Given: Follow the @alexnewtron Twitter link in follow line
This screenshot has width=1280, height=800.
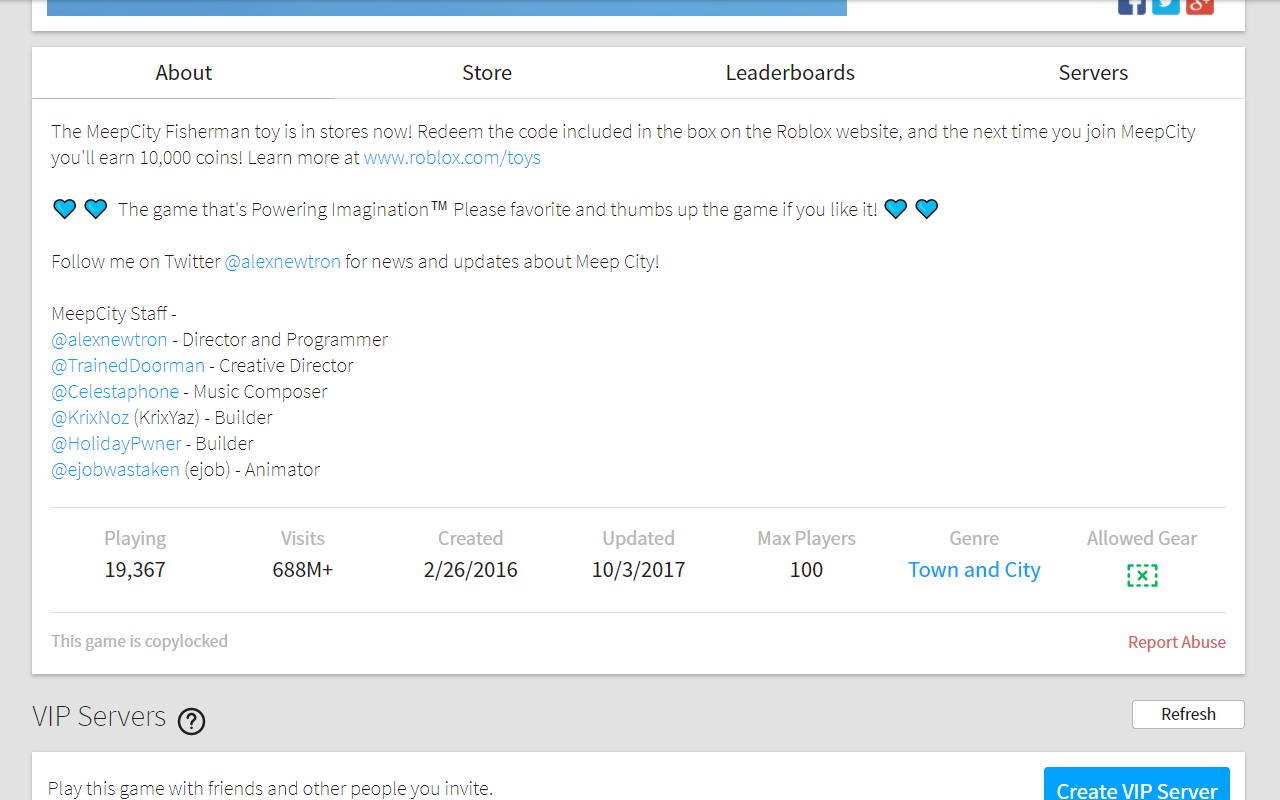Looking at the screenshot, I should 283,262.
